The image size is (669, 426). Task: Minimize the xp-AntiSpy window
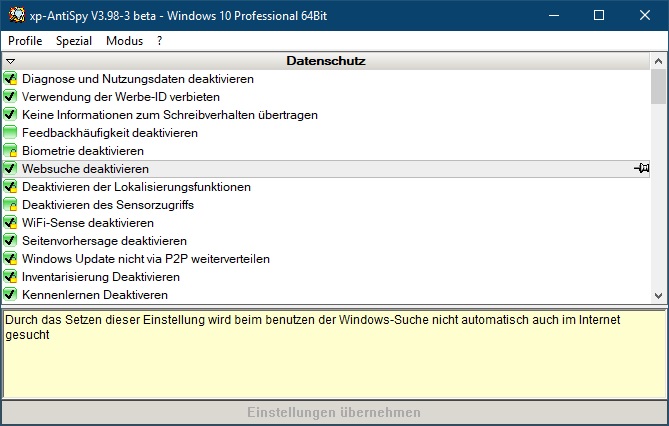[554, 15]
